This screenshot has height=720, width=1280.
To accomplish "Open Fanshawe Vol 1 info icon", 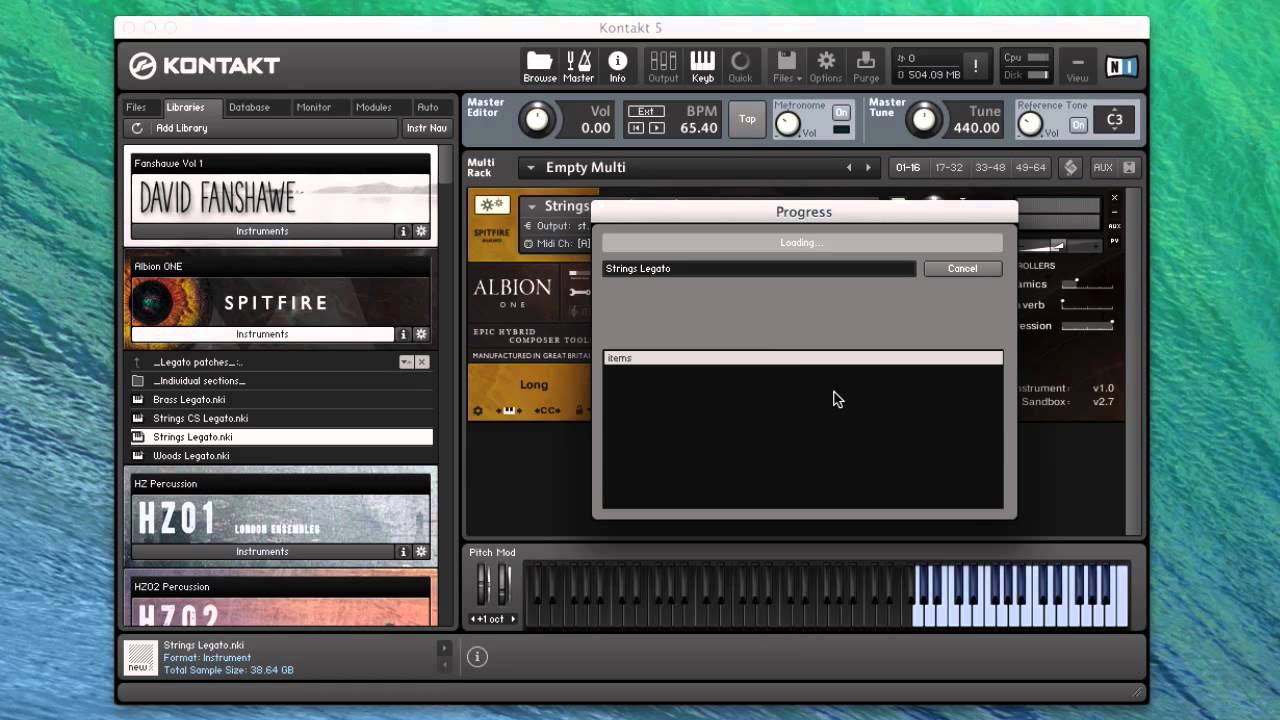I will coord(404,231).
